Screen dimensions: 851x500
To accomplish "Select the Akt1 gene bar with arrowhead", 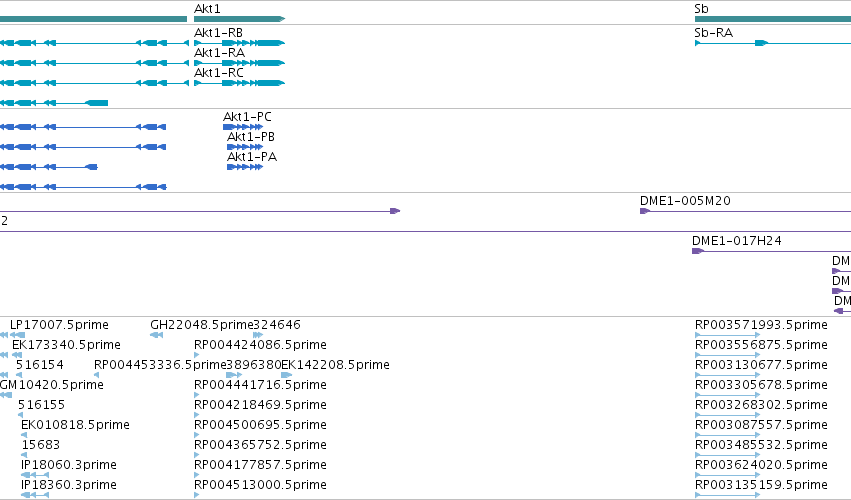I will [239, 19].
